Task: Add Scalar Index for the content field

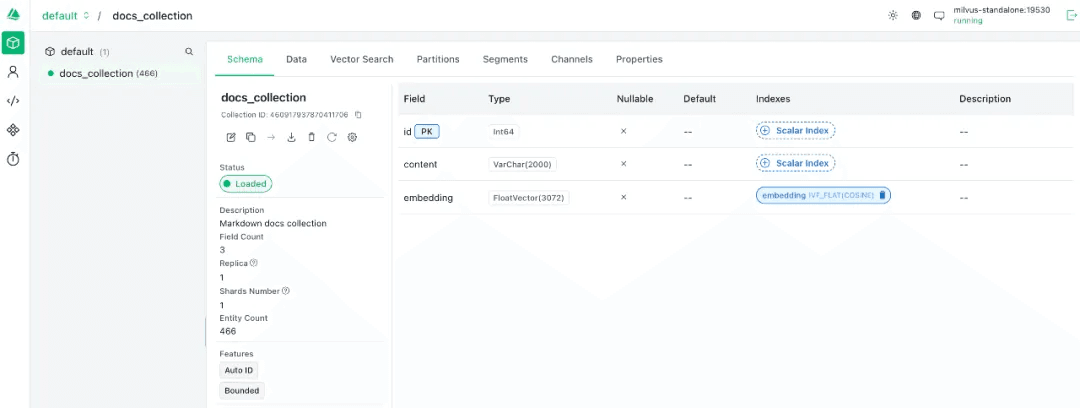Action: point(795,163)
